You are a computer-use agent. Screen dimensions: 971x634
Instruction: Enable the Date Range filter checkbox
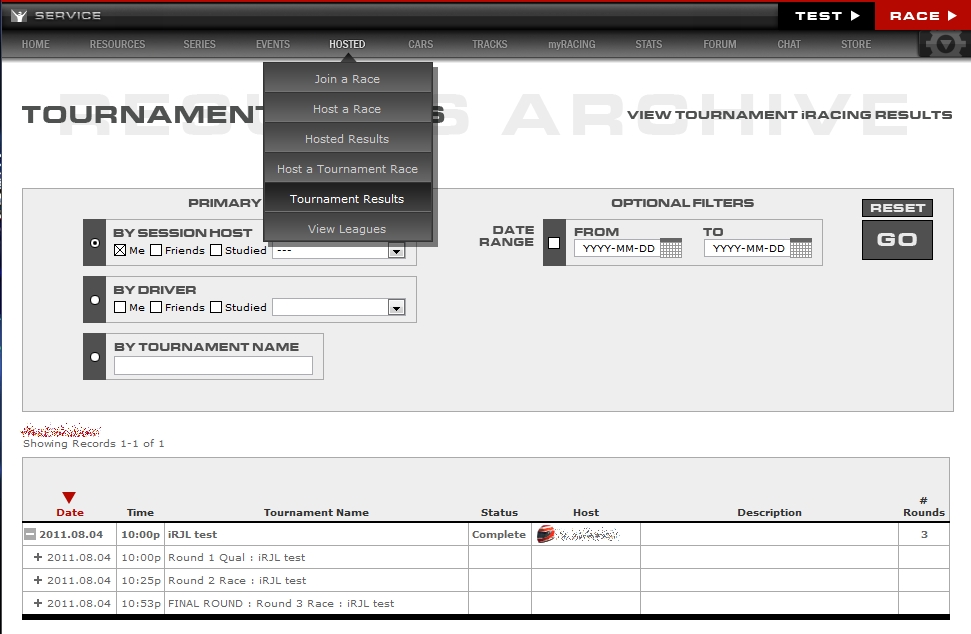tap(554, 243)
